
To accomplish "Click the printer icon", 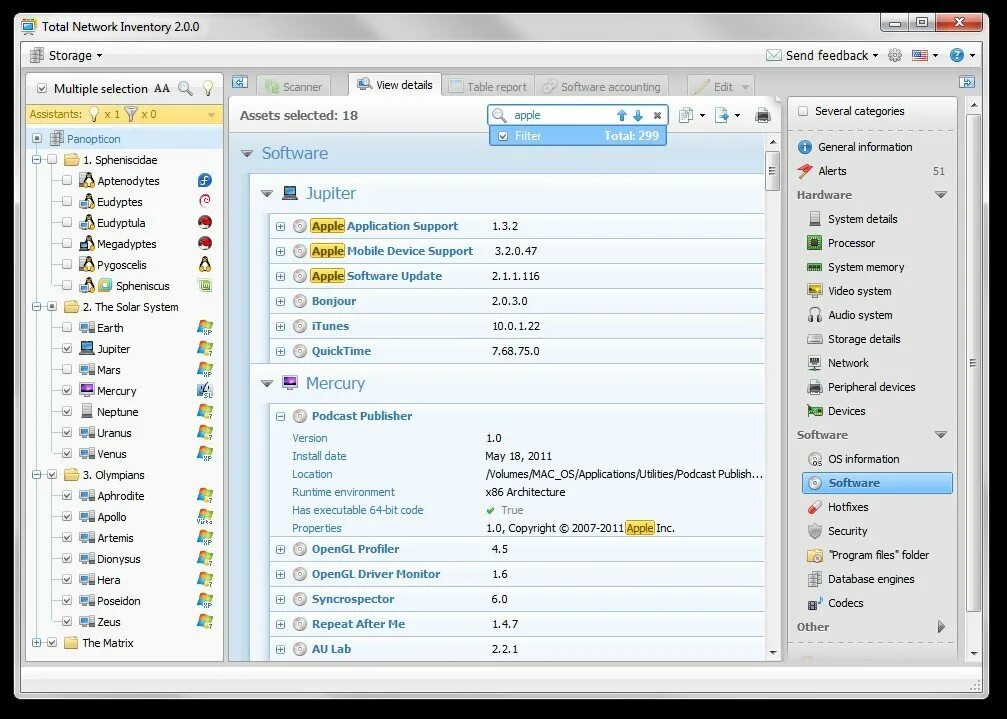I will click(x=763, y=116).
